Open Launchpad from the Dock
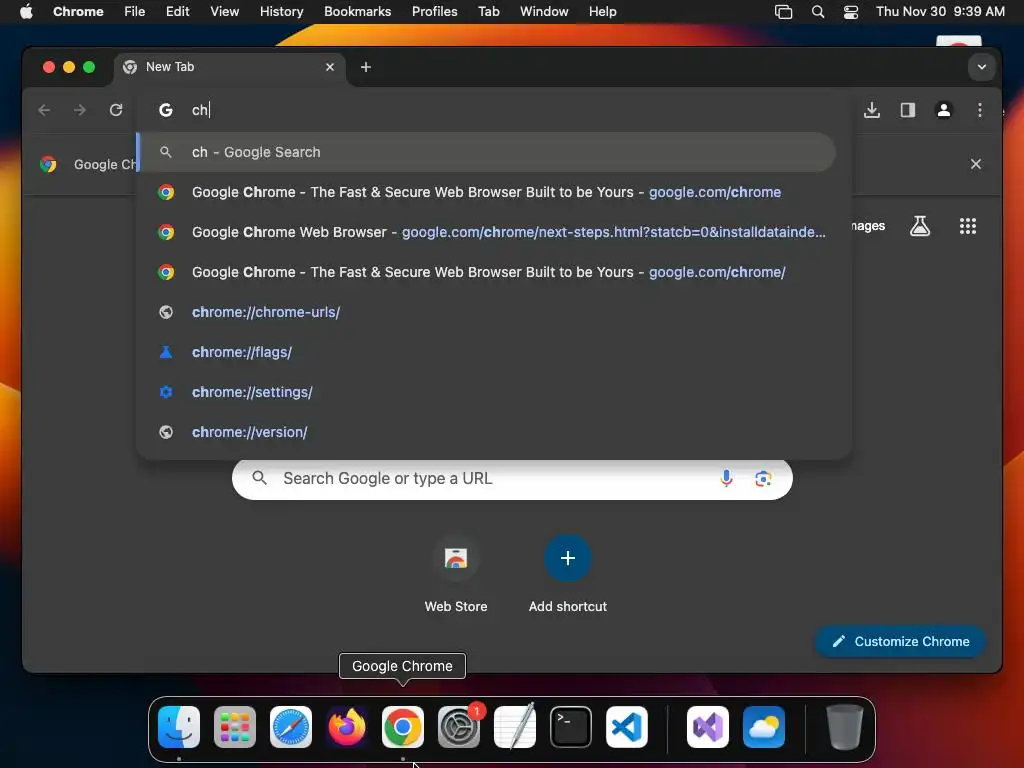This screenshot has height=768, width=1024. tap(235, 727)
